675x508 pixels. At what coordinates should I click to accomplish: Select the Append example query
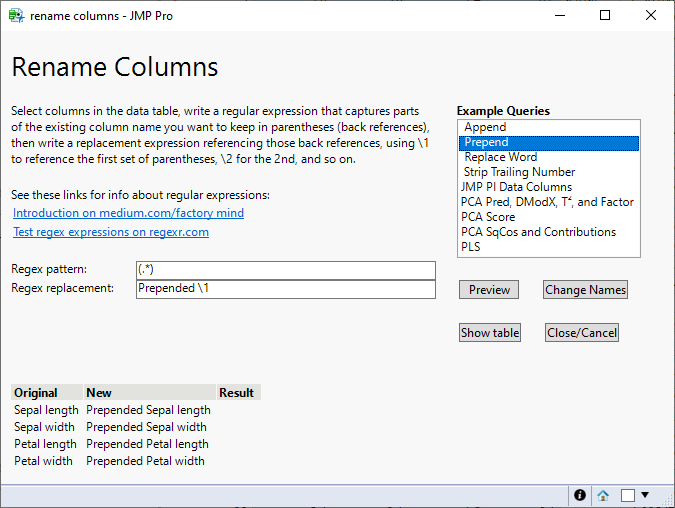[x=485, y=127]
